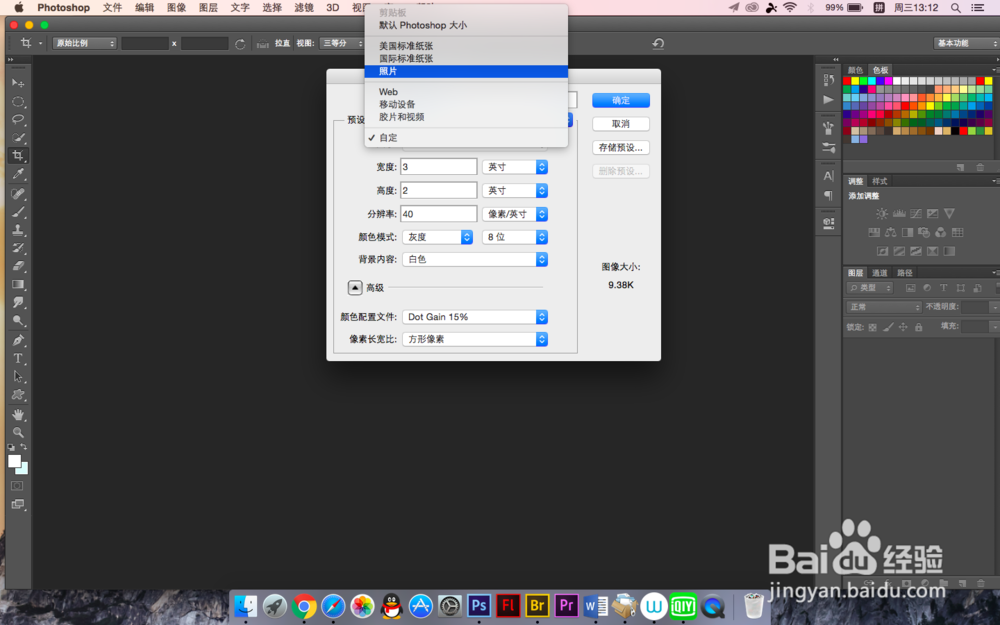Open the Character panel icon
The width and height of the screenshot is (1000, 625).
click(828, 176)
